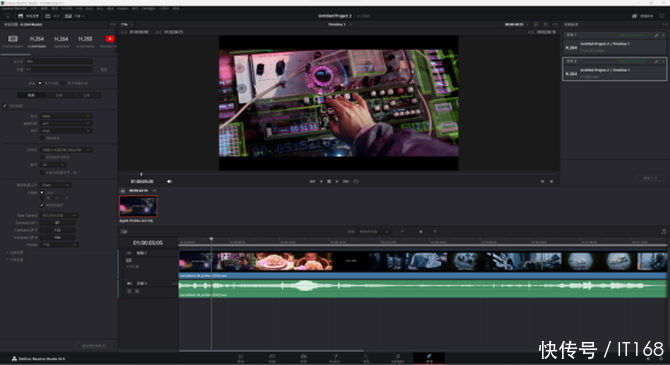Mute viewer audio with speaker icon
The image size is (670, 365).
pyautogui.click(x=169, y=182)
